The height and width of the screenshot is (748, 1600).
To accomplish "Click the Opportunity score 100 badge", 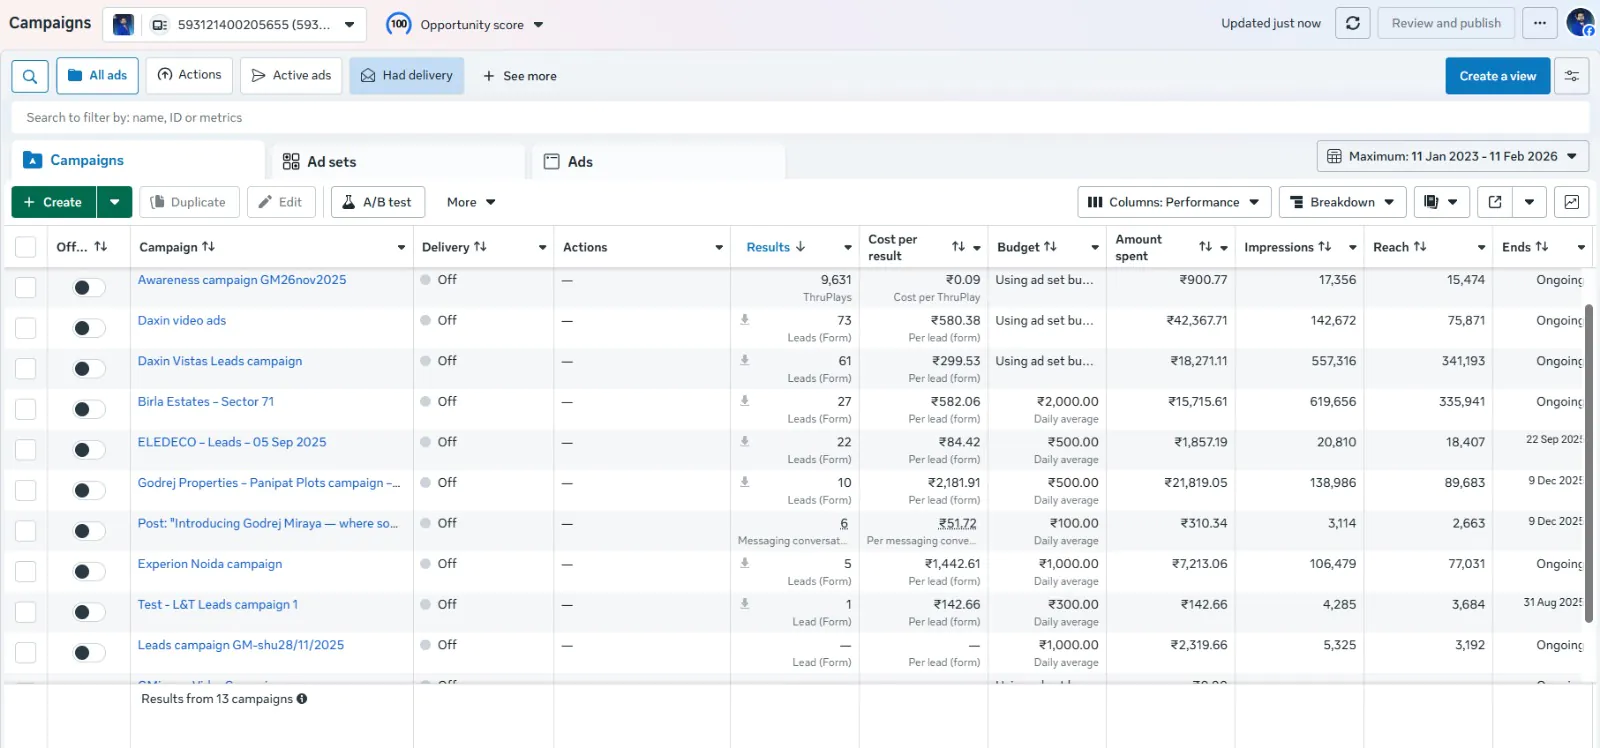I will tap(399, 24).
